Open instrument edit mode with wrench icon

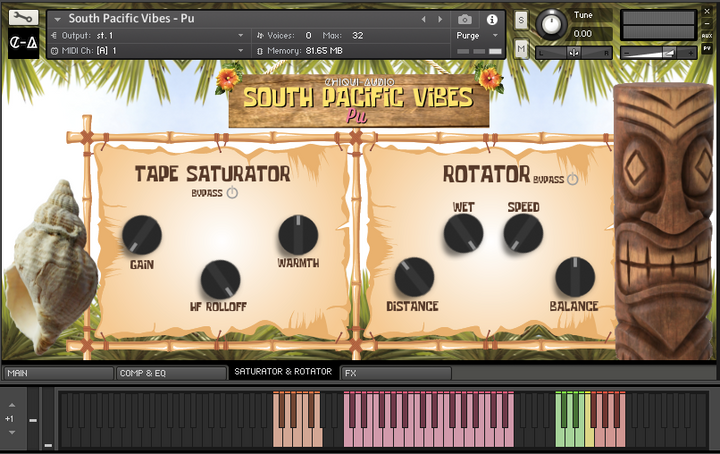click(x=23, y=17)
